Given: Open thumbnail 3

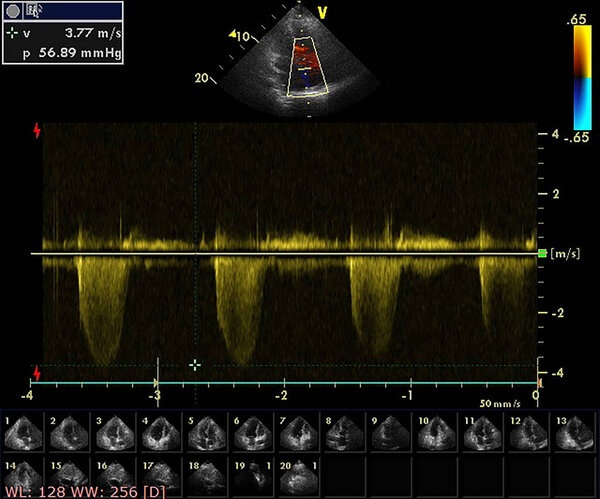Looking at the screenshot, I should pyautogui.click(x=115, y=432).
